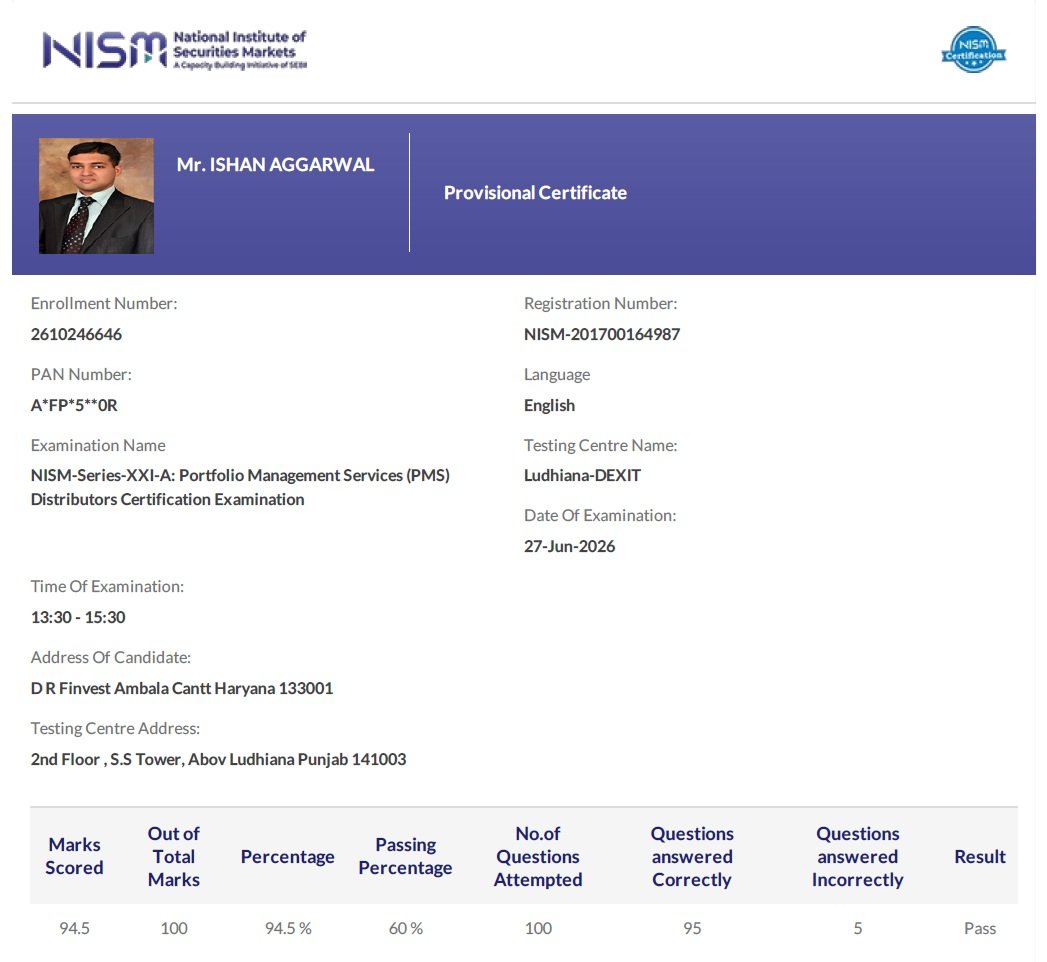
Task: Click the Time Of Examination label
Action: 107,586
